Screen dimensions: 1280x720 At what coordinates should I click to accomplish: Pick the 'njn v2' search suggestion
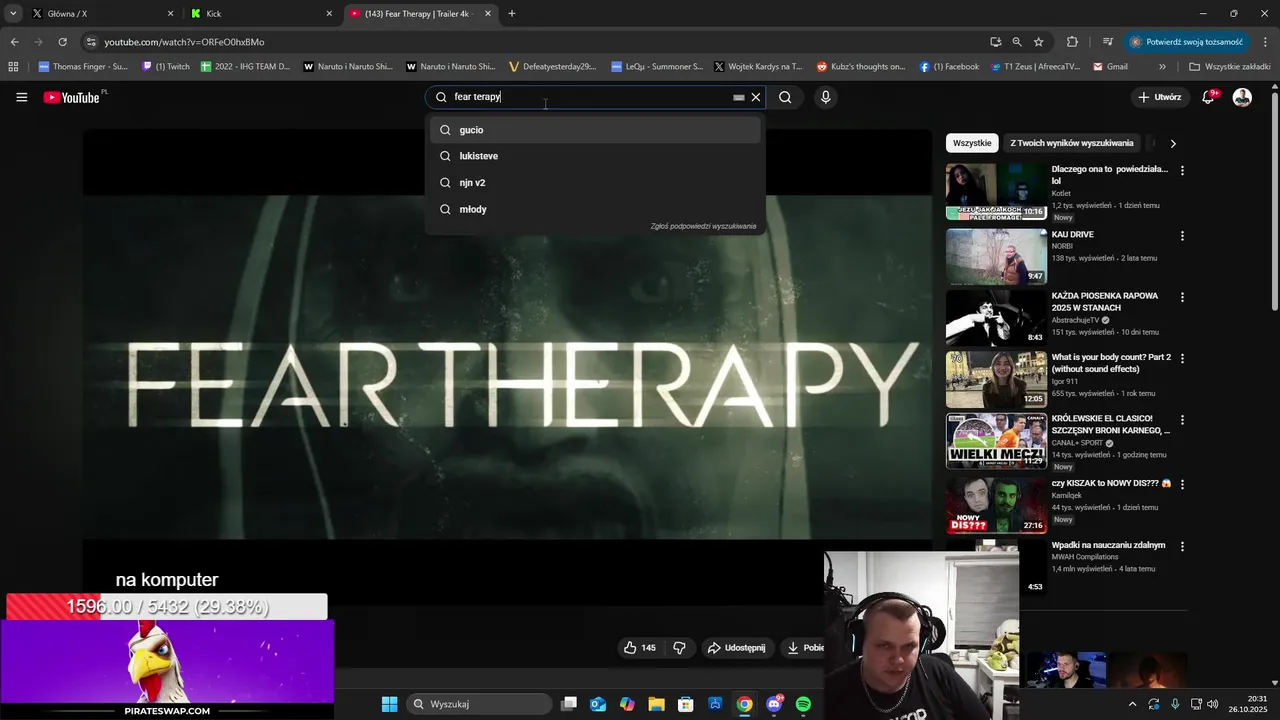click(595, 183)
